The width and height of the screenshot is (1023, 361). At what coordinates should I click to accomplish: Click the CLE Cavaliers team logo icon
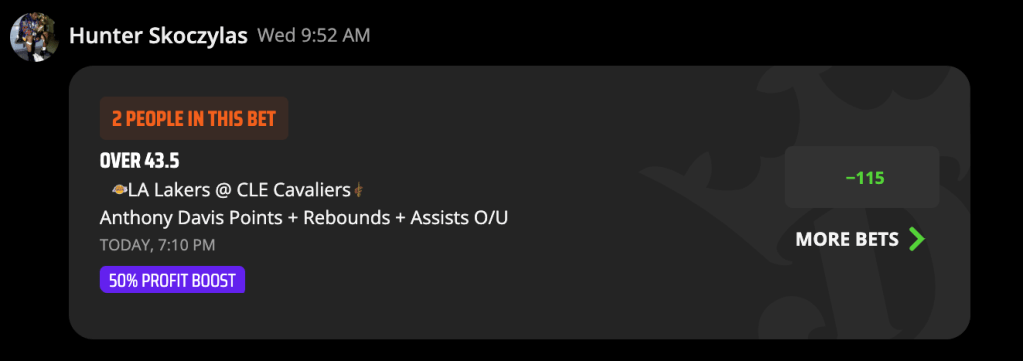click(x=358, y=190)
